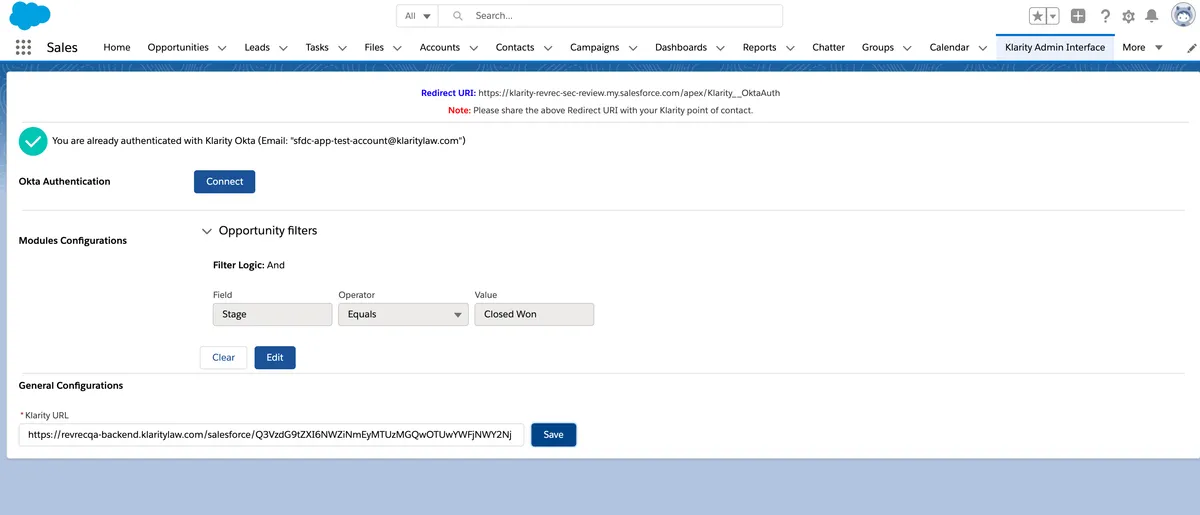The height and width of the screenshot is (515, 1200).
Task: Expand the Contacts tab chevron
Action: click(x=548, y=47)
